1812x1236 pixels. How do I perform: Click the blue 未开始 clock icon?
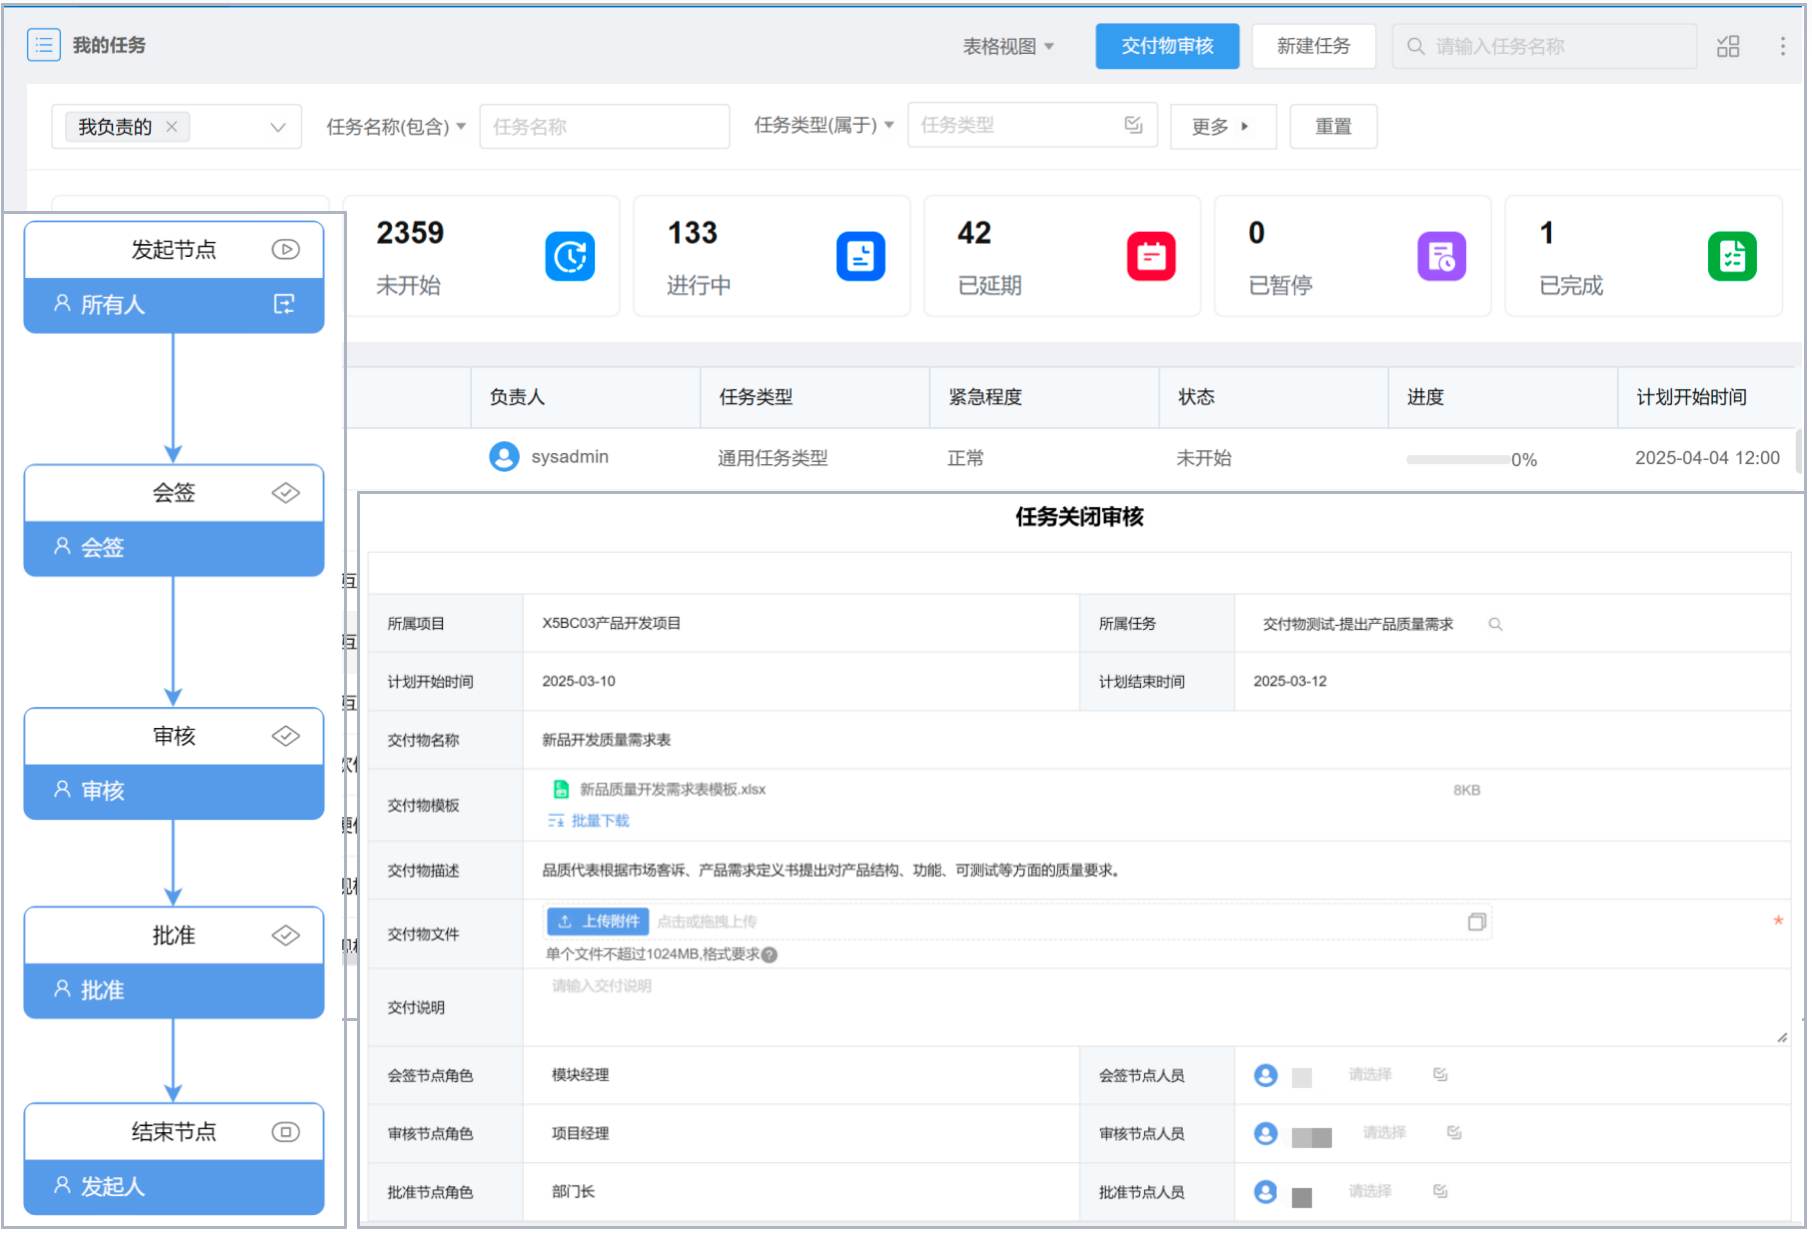tap(570, 257)
